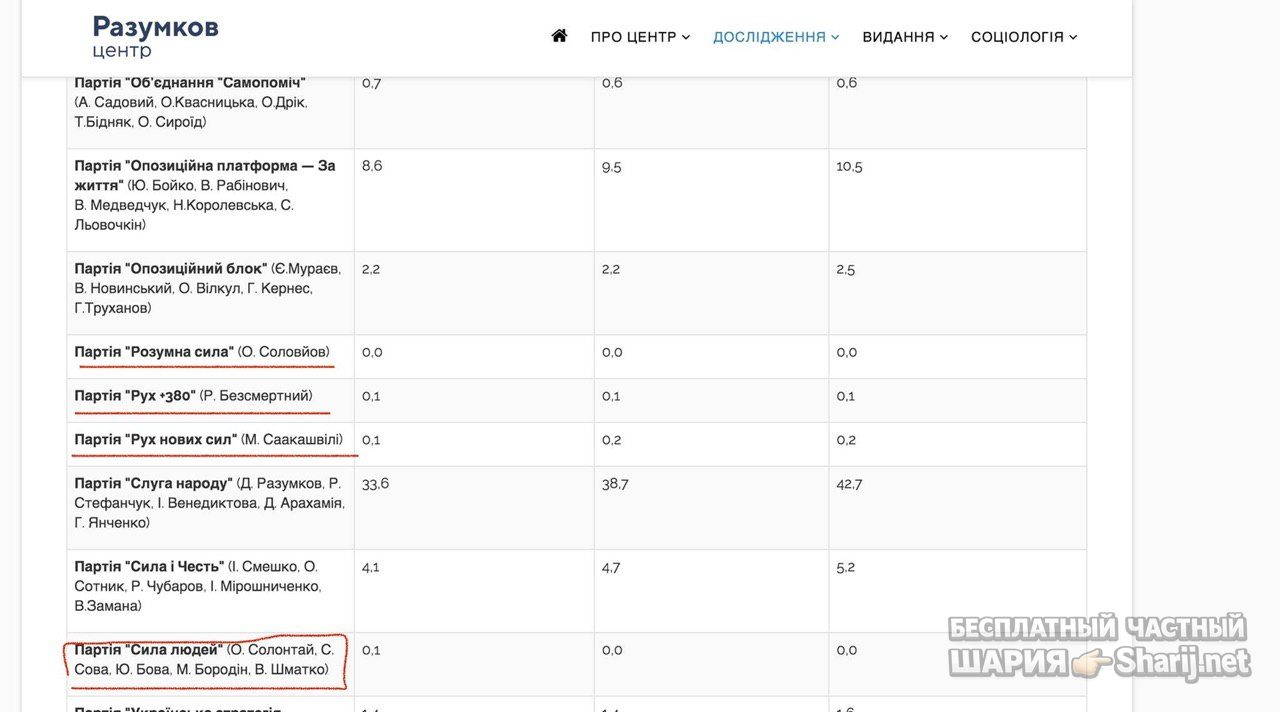The image size is (1280, 712).
Task: Click the value 9,5 in Опозиційна платформа row
Action: 612,166
